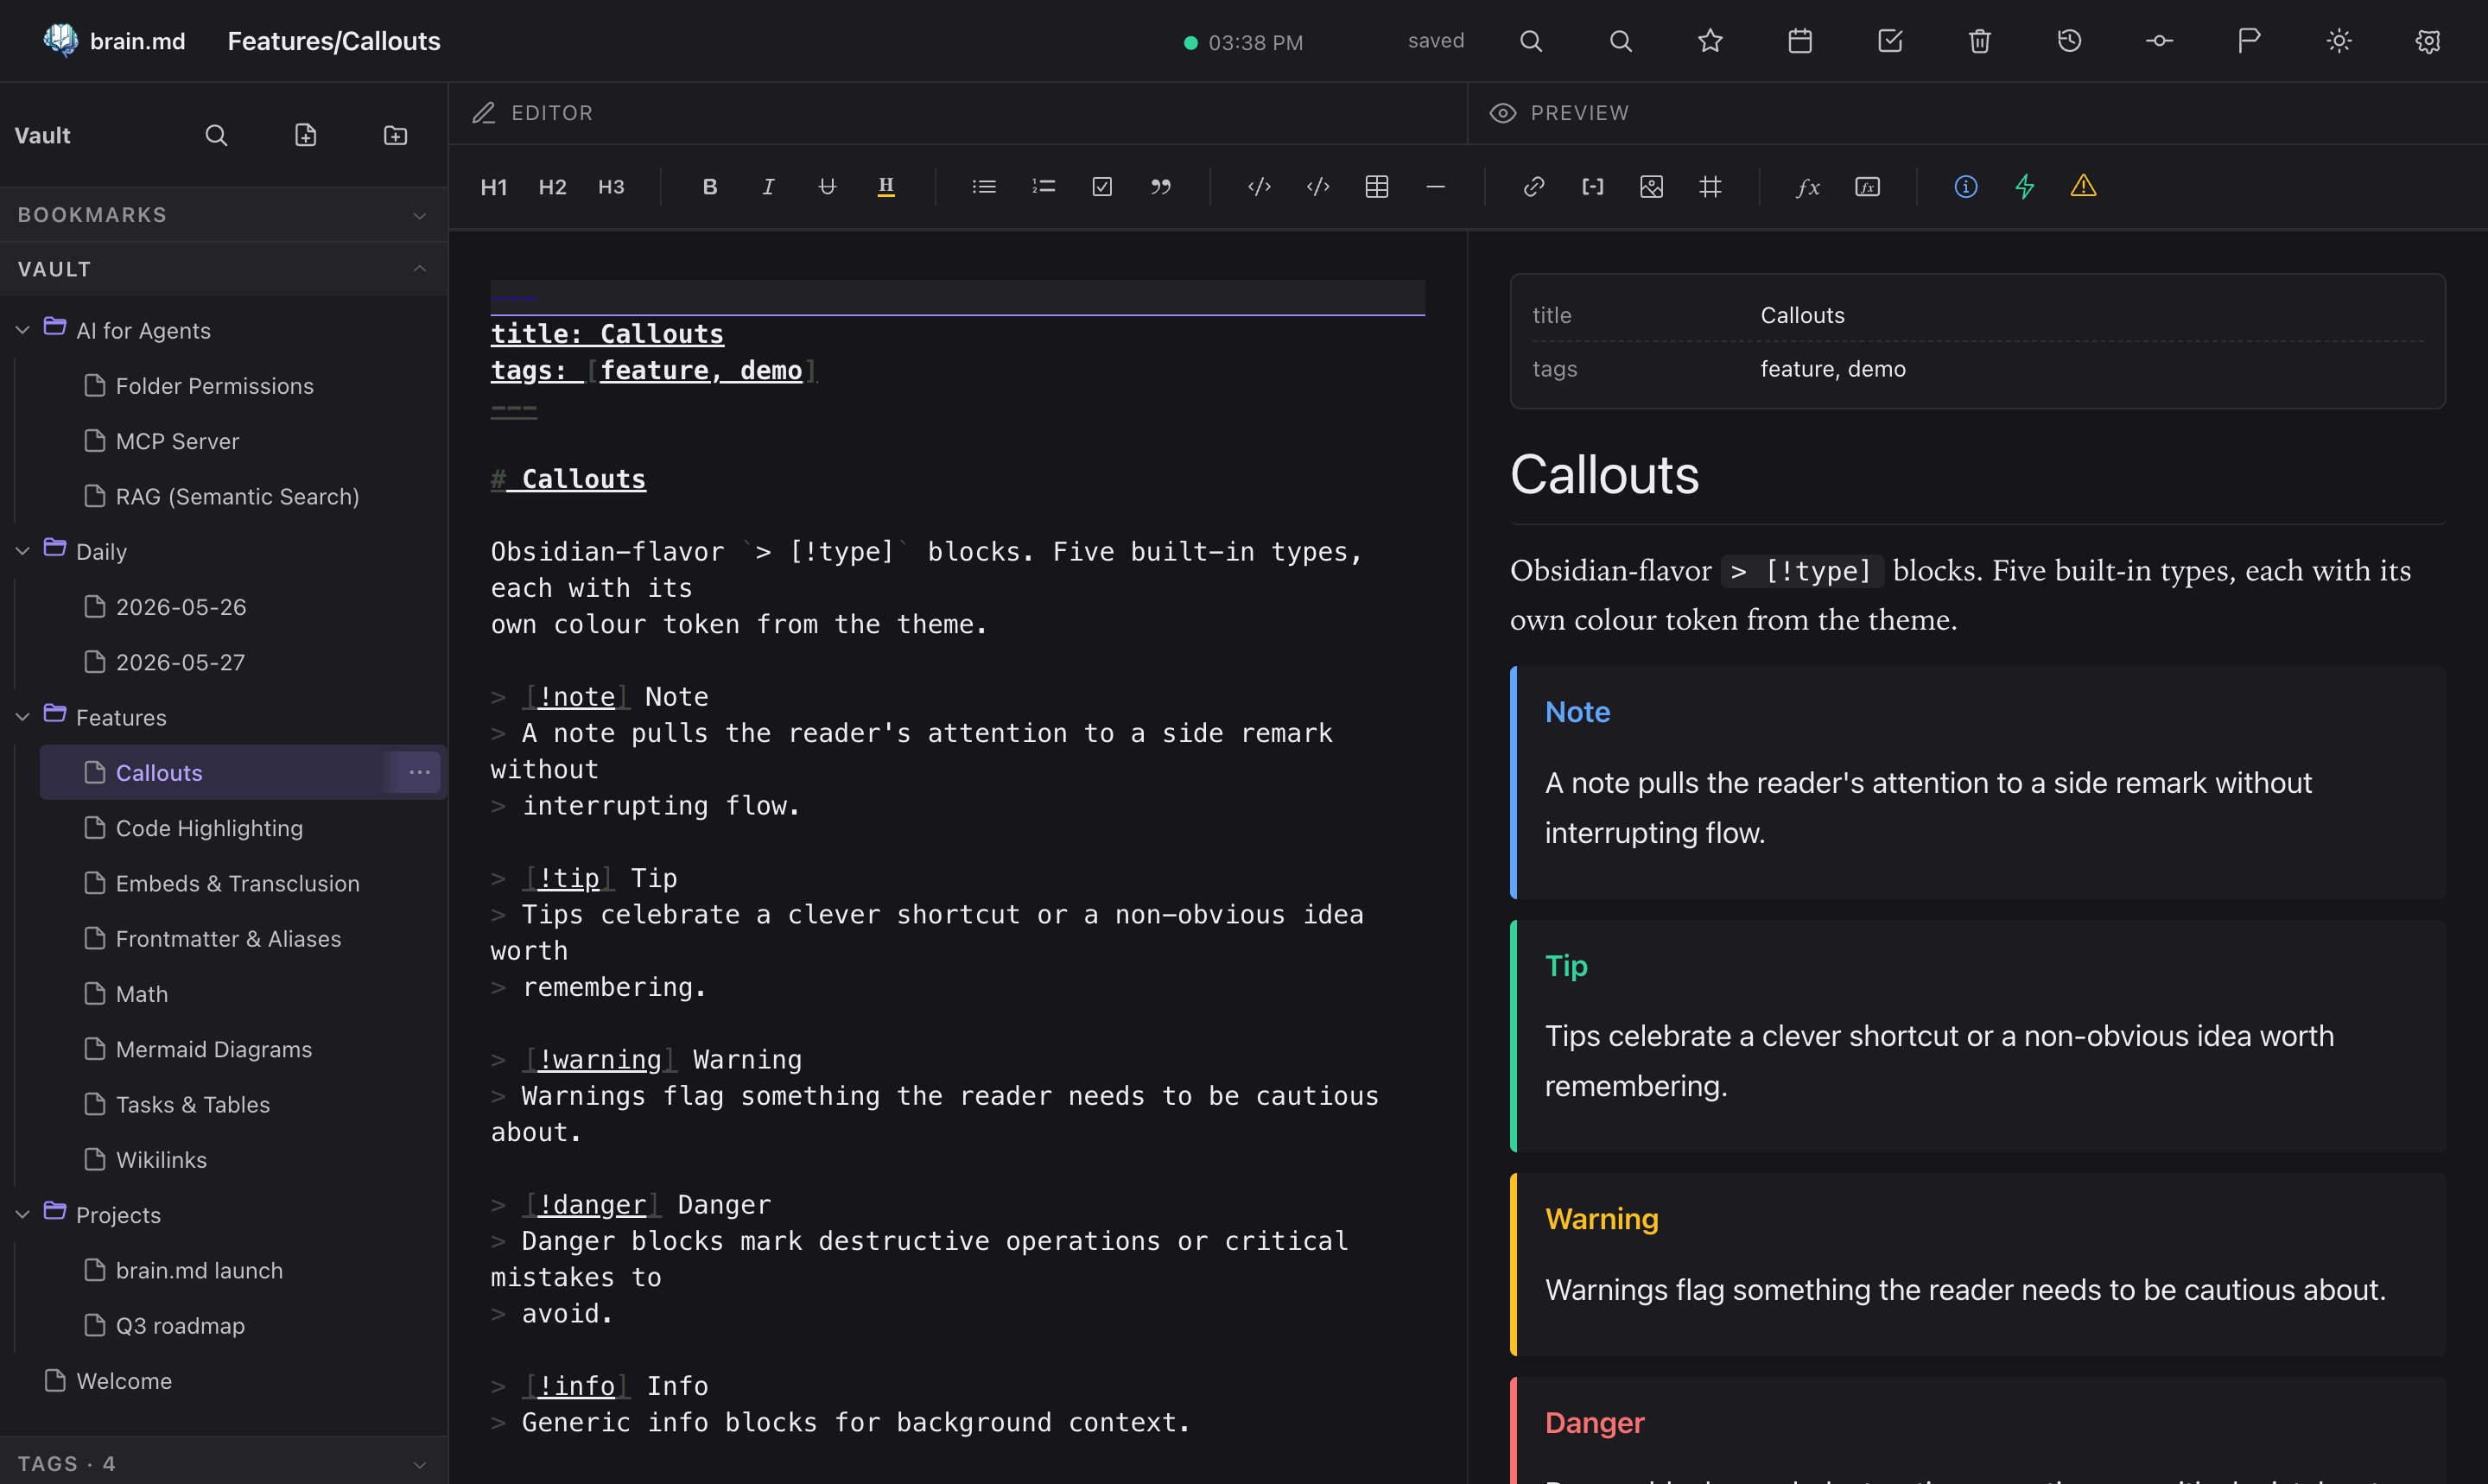Expand the Tags section
The width and height of the screenshot is (2488, 1484).
(x=224, y=1463)
